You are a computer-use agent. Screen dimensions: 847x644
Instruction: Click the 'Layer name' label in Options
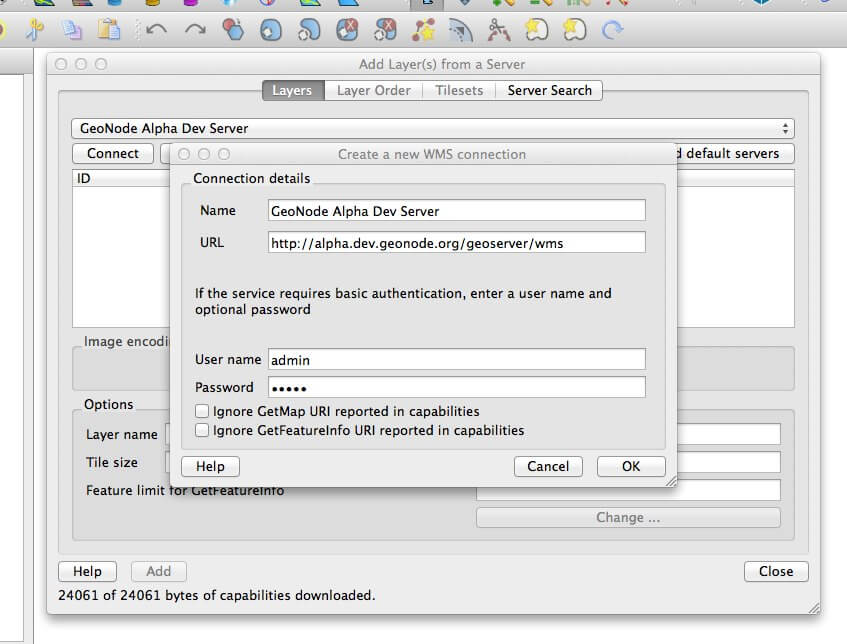click(x=122, y=434)
